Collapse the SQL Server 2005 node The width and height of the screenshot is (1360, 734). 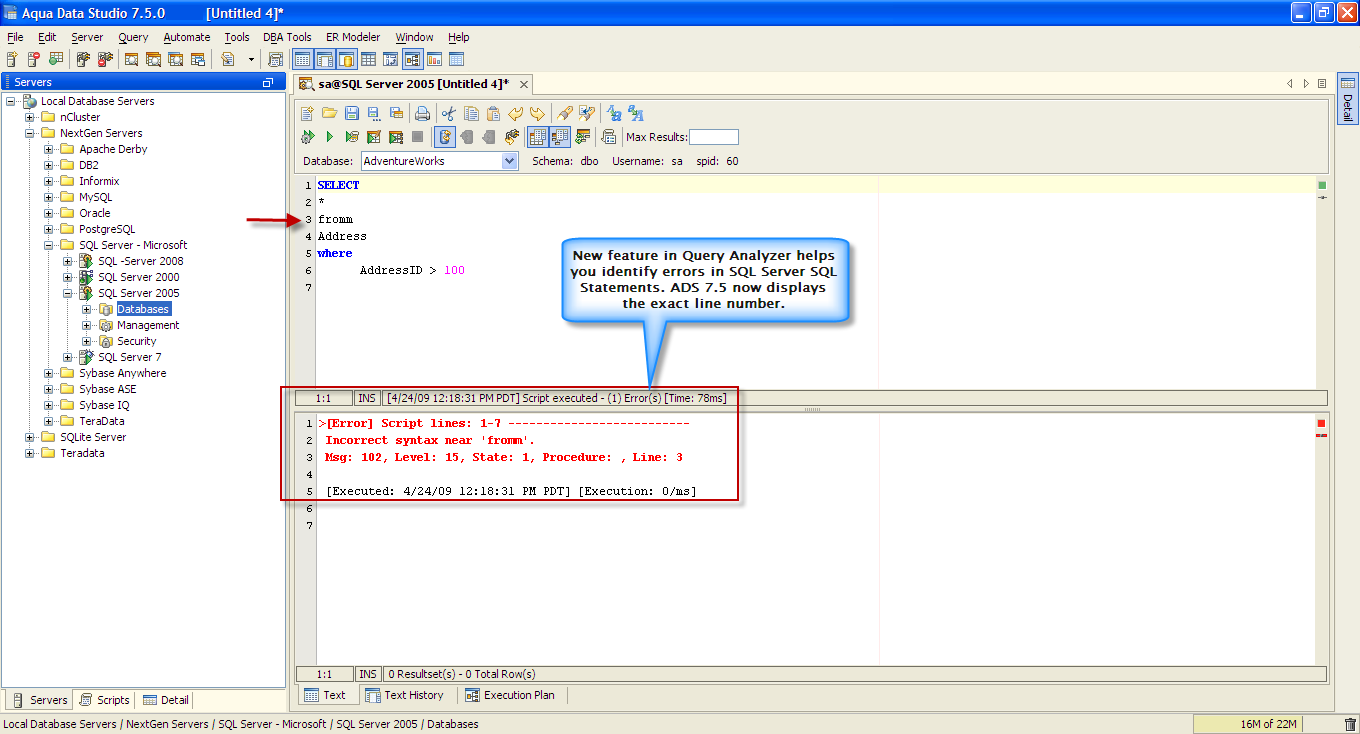[x=68, y=293]
